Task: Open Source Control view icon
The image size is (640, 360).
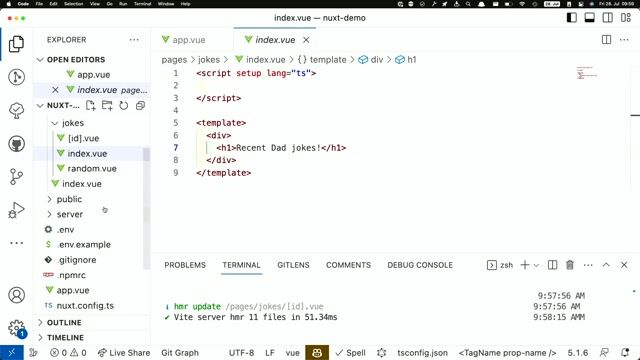Action: (16, 177)
